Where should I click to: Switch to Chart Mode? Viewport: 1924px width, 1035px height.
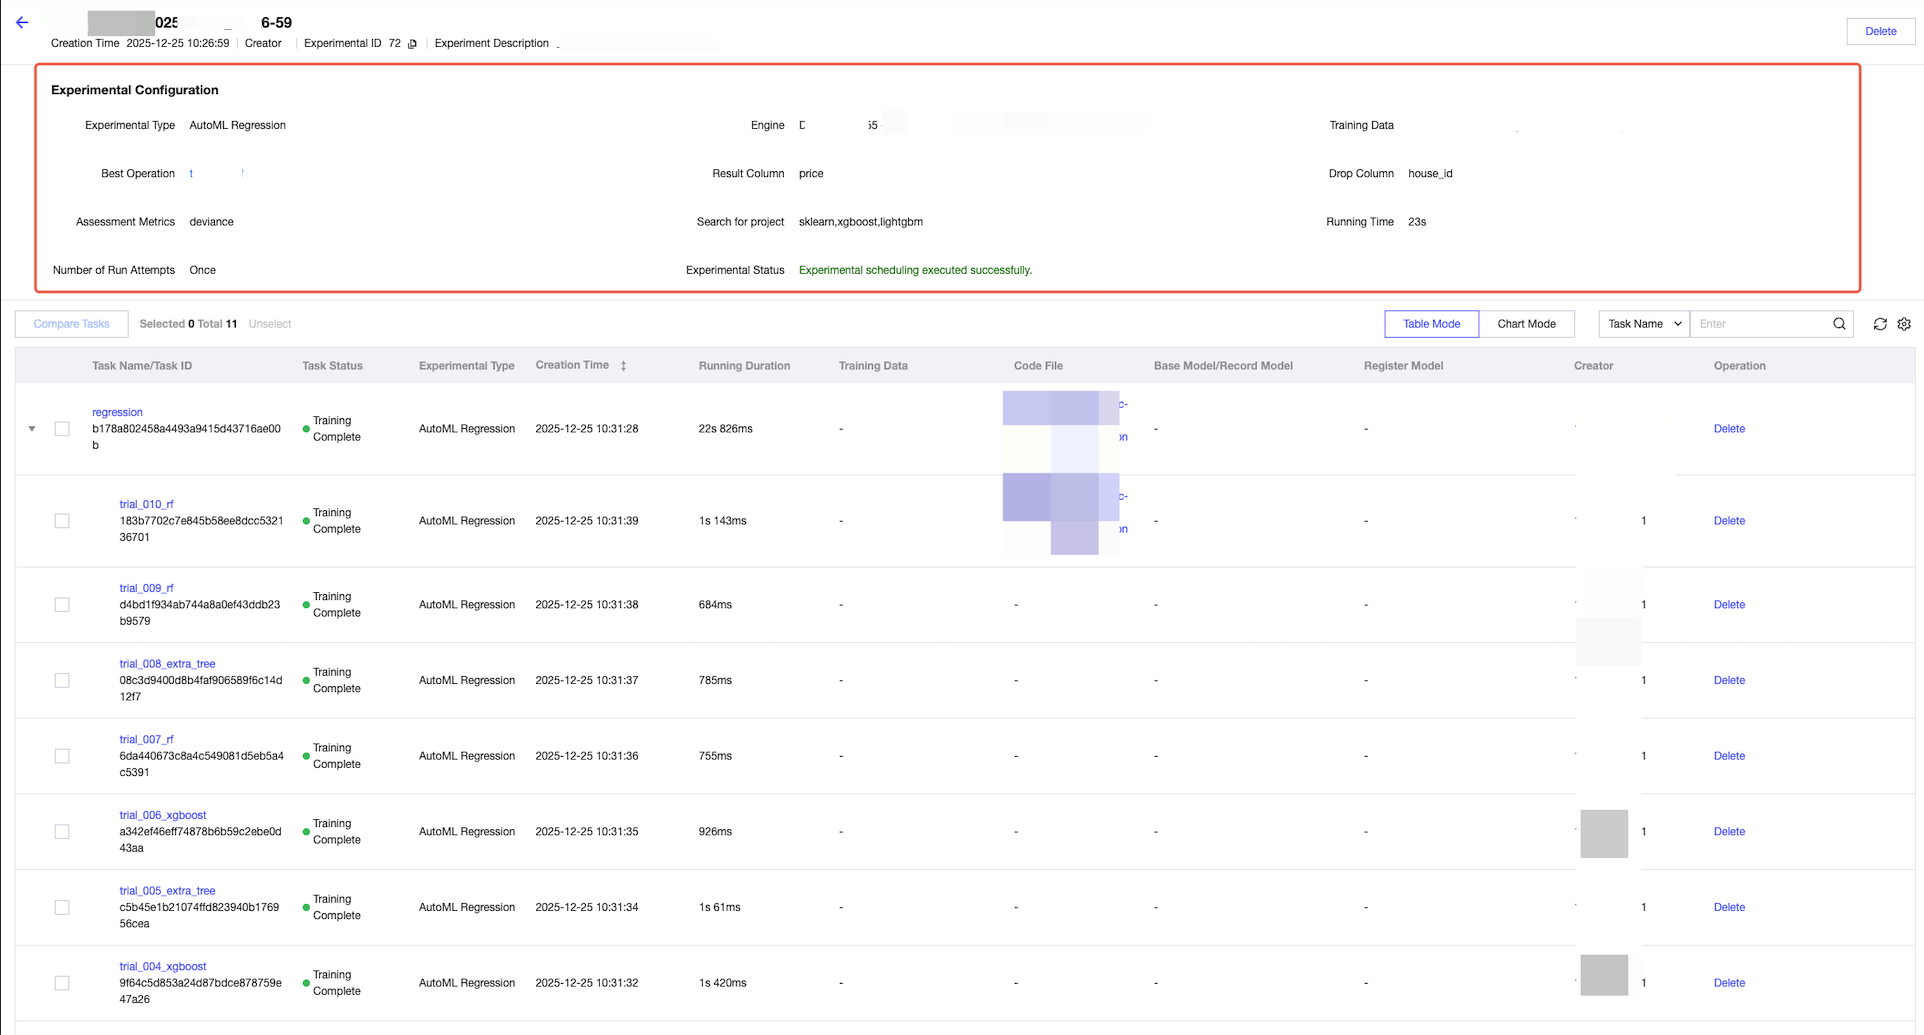(x=1525, y=324)
